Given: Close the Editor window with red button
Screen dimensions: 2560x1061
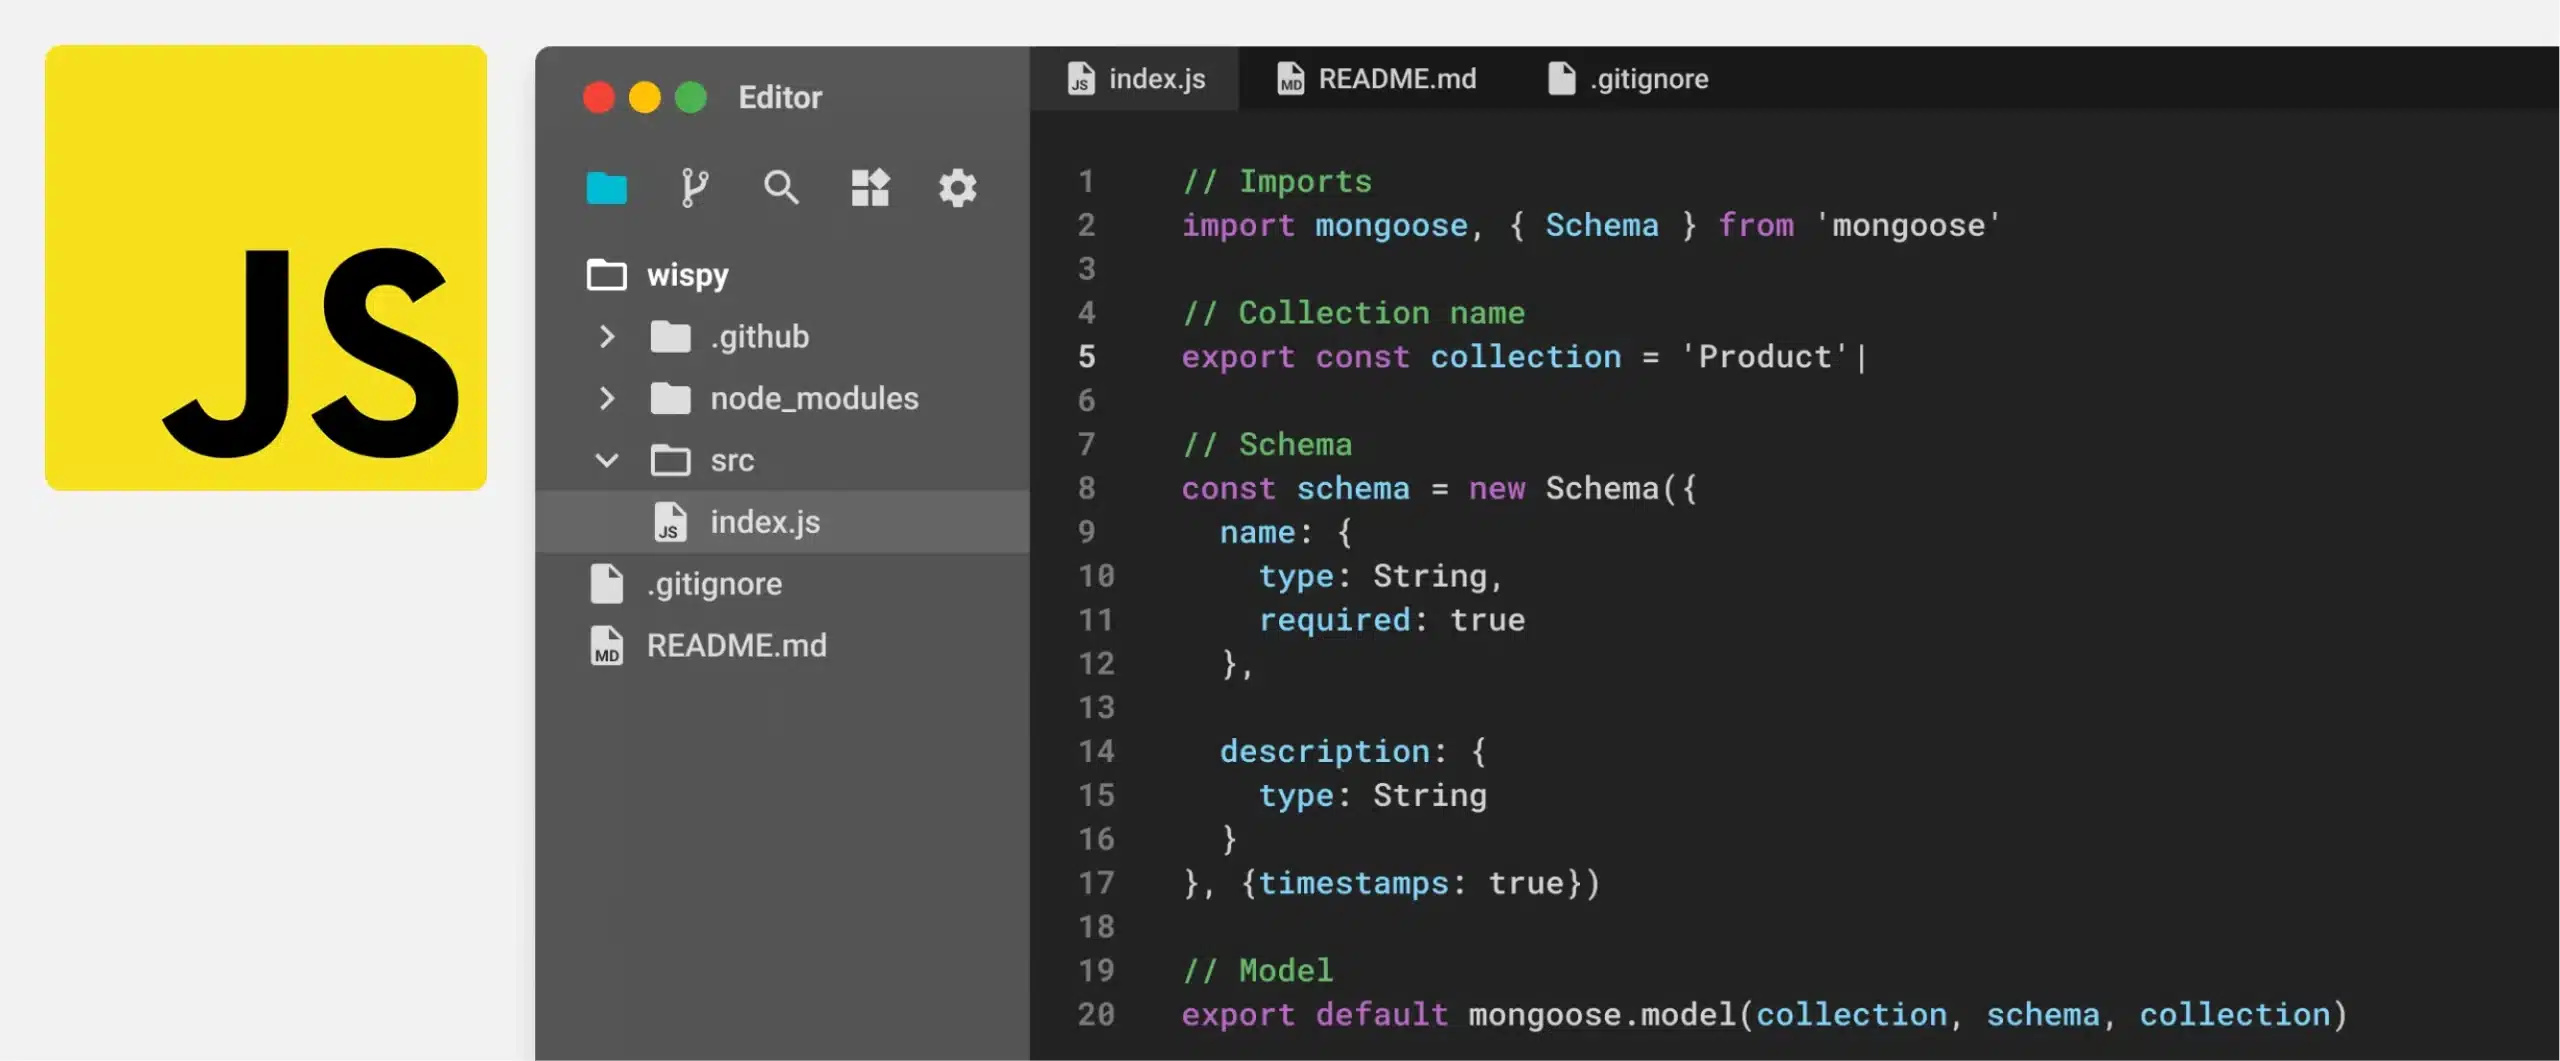Looking at the screenshot, I should click(598, 98).
